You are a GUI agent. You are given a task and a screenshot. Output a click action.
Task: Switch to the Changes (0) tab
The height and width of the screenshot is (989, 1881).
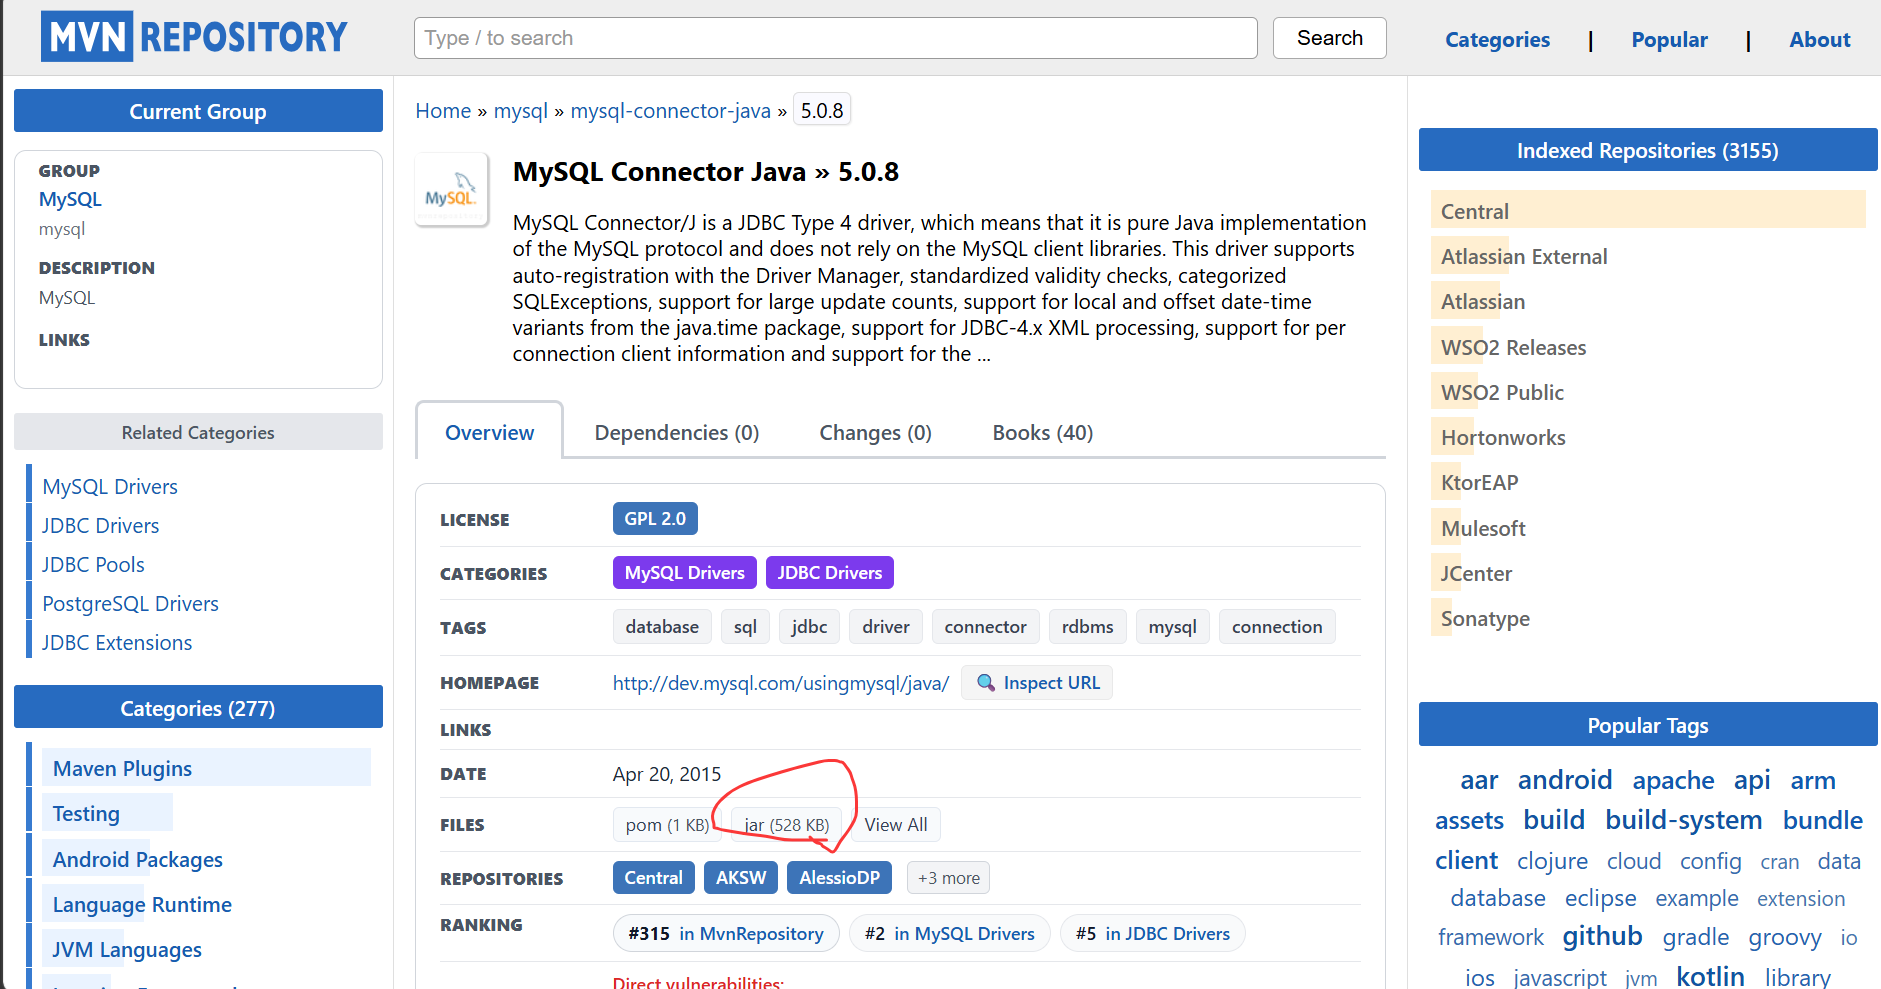(875, 432)
